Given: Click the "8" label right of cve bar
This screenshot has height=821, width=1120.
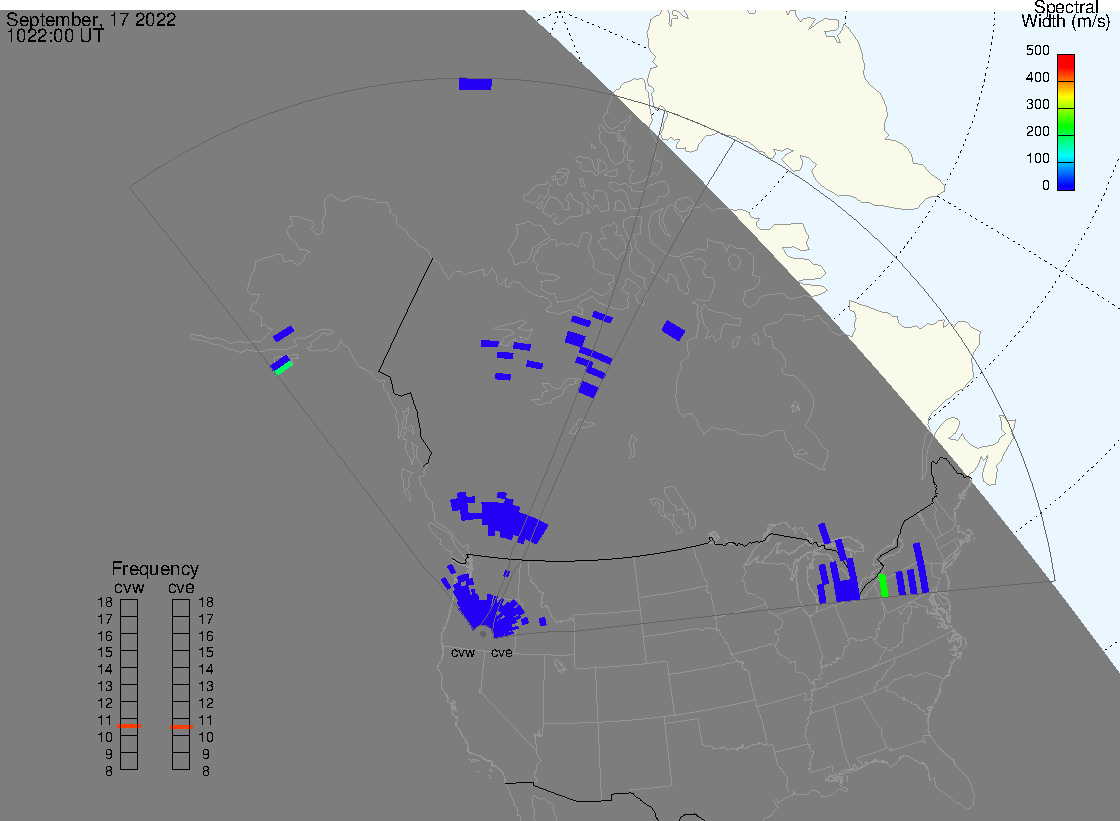Looking at the screenshot, I should (x=206, y=772).
